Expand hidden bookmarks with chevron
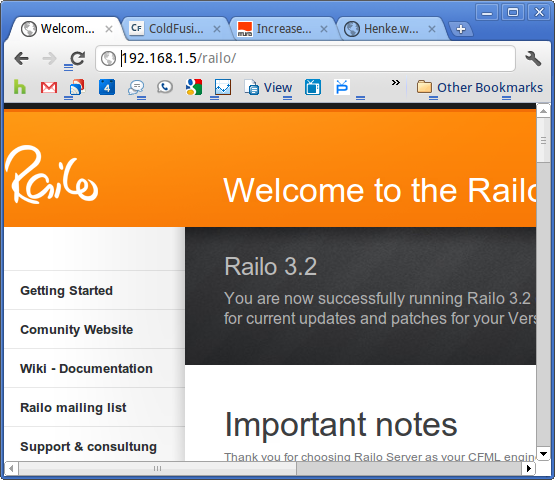Image resolution: width=555 pixels, height=480 pixels. pos(395,82)
